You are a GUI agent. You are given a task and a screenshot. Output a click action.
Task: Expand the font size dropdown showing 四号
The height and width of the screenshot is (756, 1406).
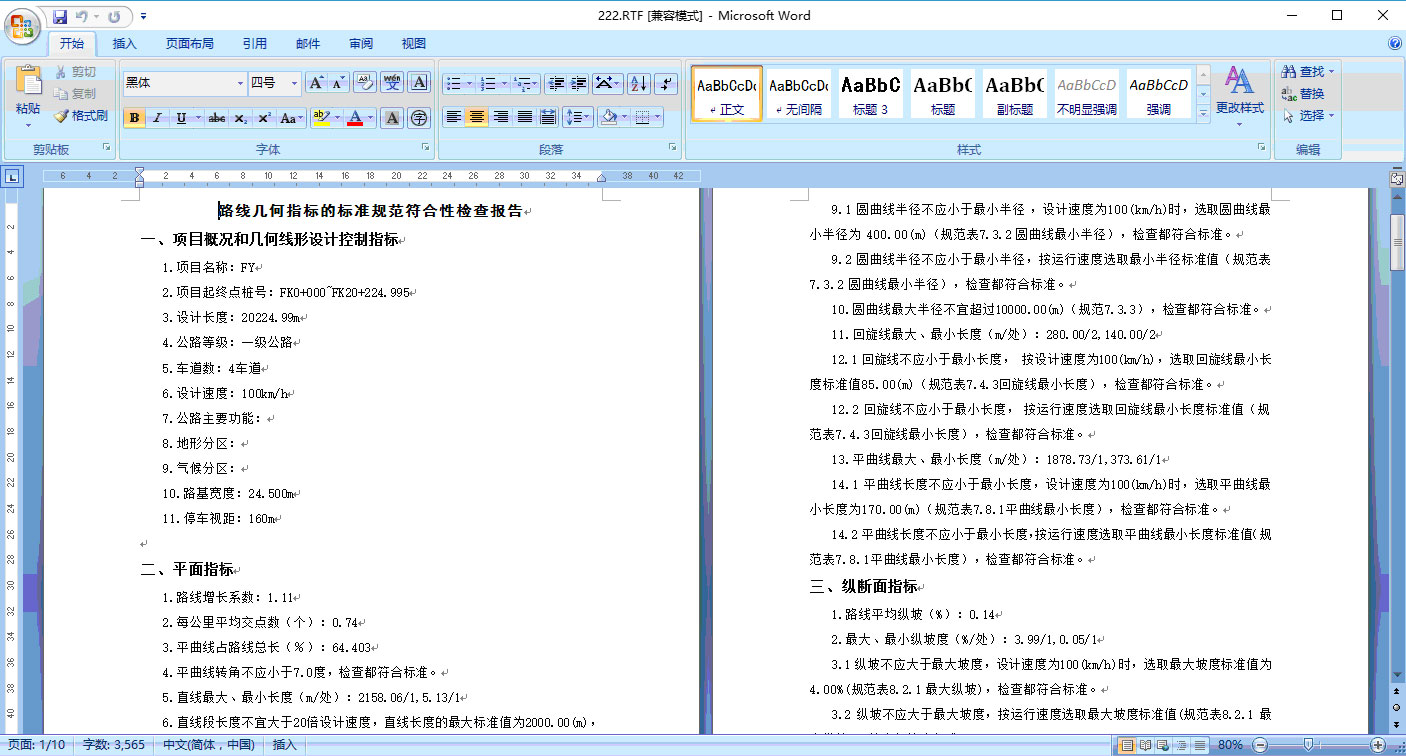pos(294,83)
